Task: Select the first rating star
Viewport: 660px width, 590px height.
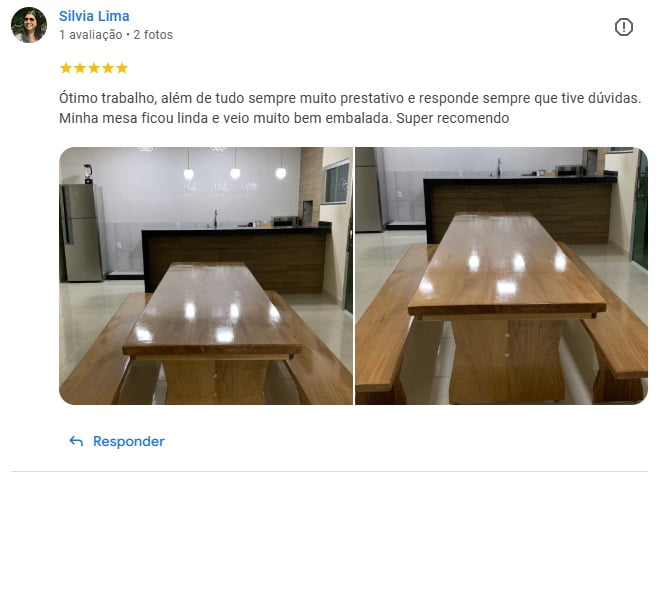Action: point(66,68)
